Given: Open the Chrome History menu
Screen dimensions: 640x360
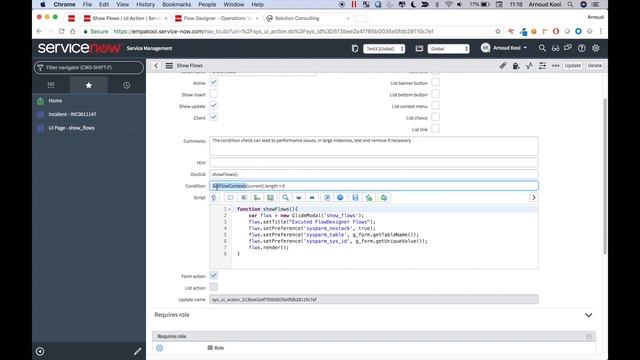Looking at the screenshot, I should click(x=145, y=4).
